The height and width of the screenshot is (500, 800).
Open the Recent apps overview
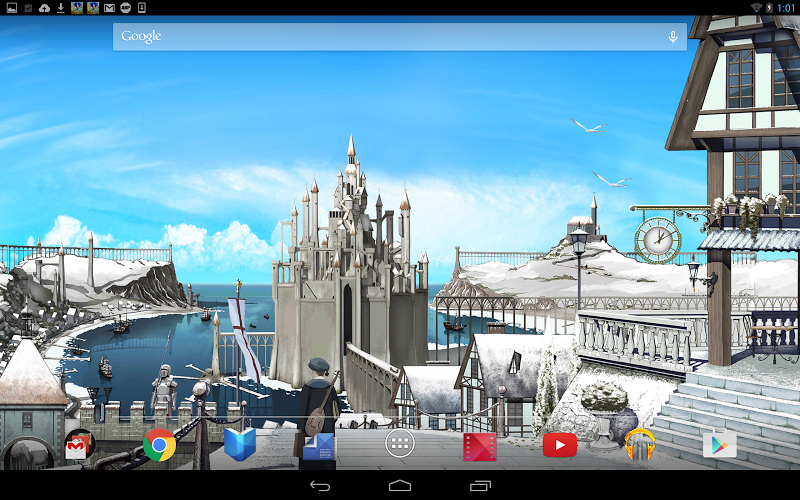tap(480, 486)
